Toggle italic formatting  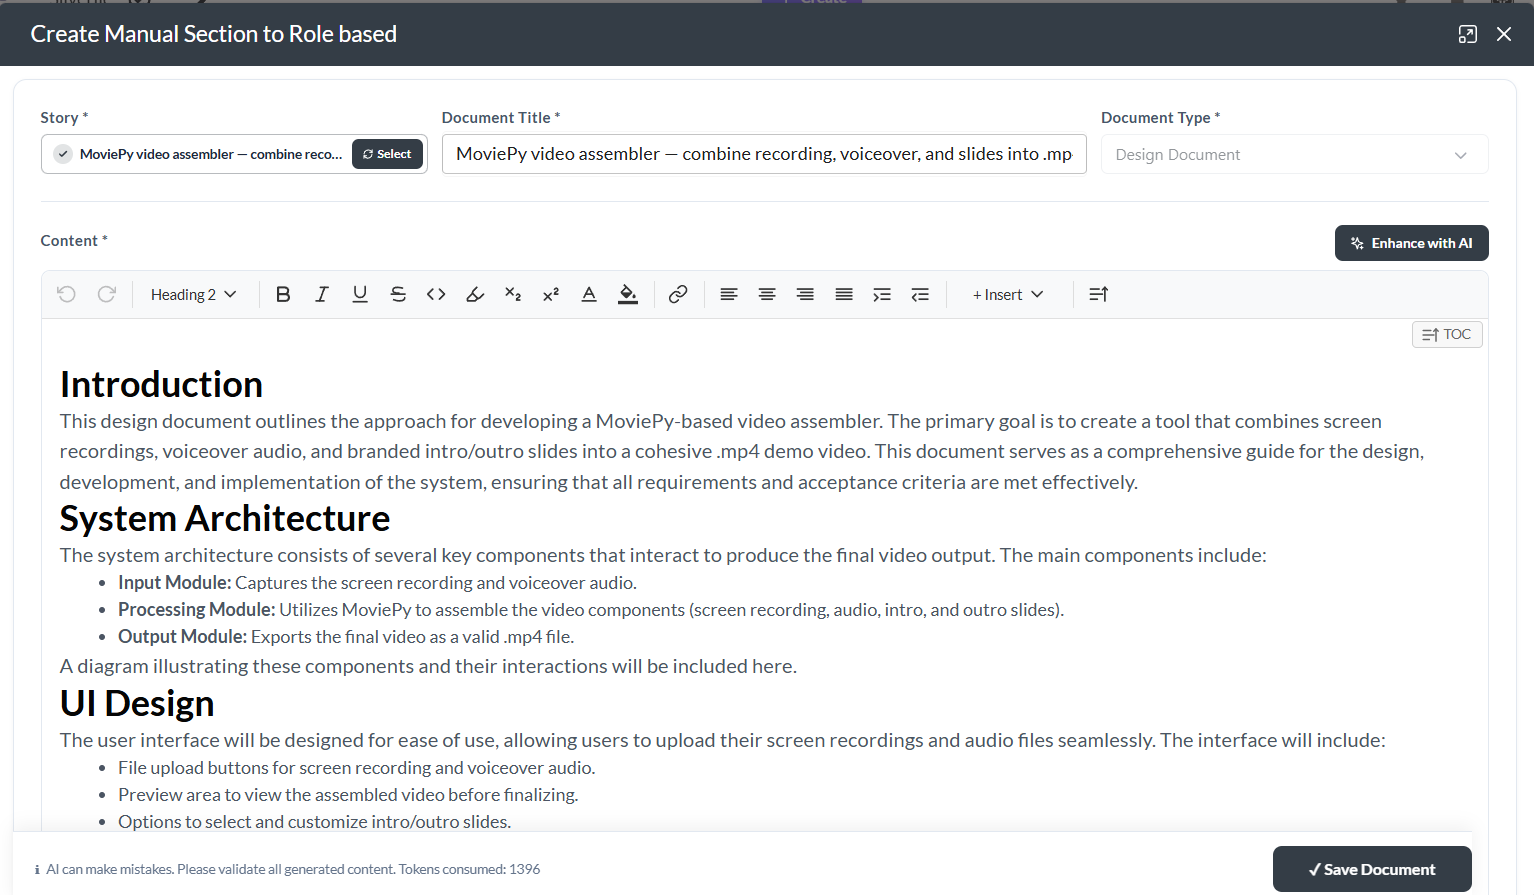tap(321, 294)
